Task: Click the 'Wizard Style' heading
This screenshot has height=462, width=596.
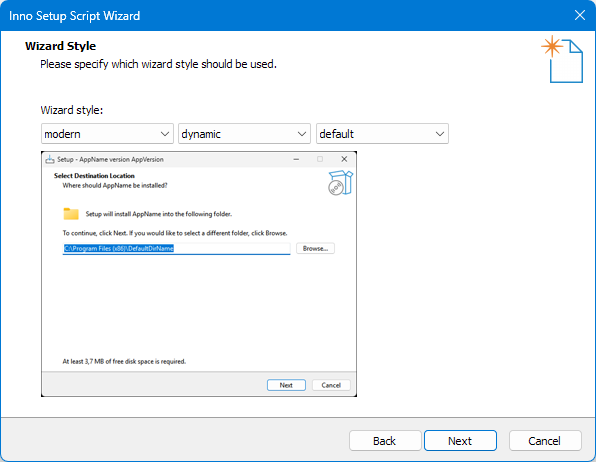Action: pos(60,46)
